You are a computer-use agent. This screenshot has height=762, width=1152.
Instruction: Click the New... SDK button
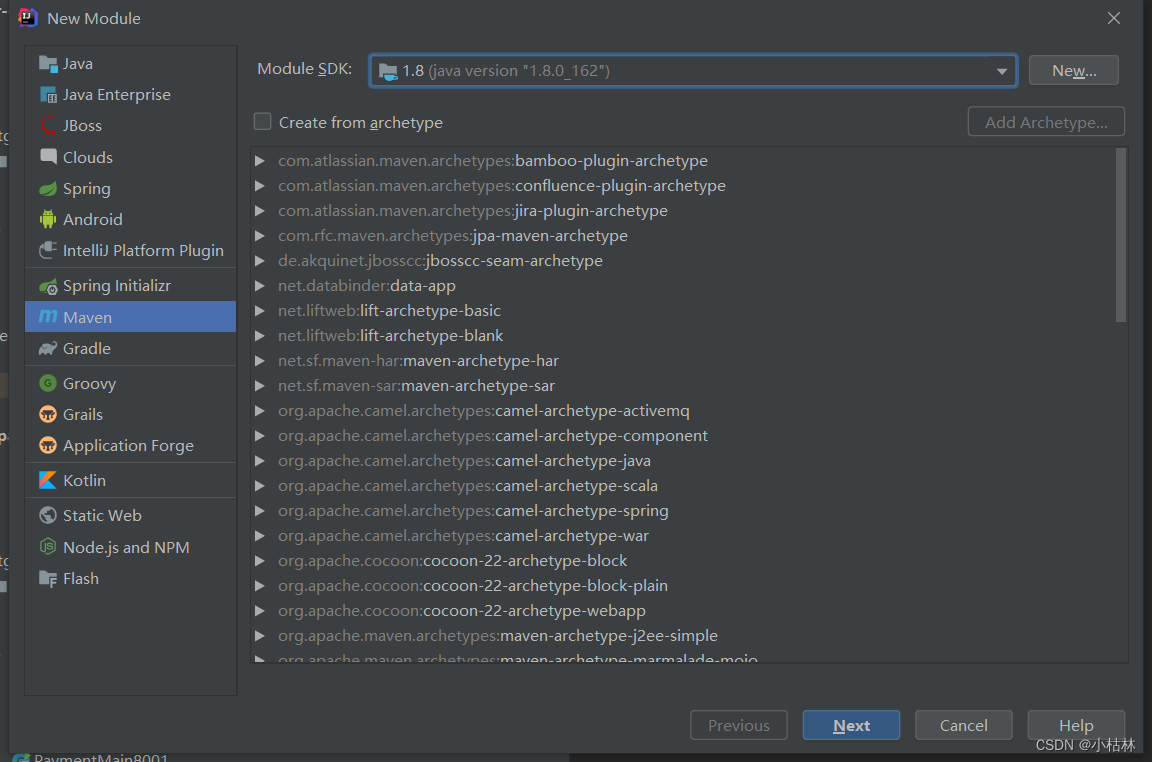tap(1073, 71)
